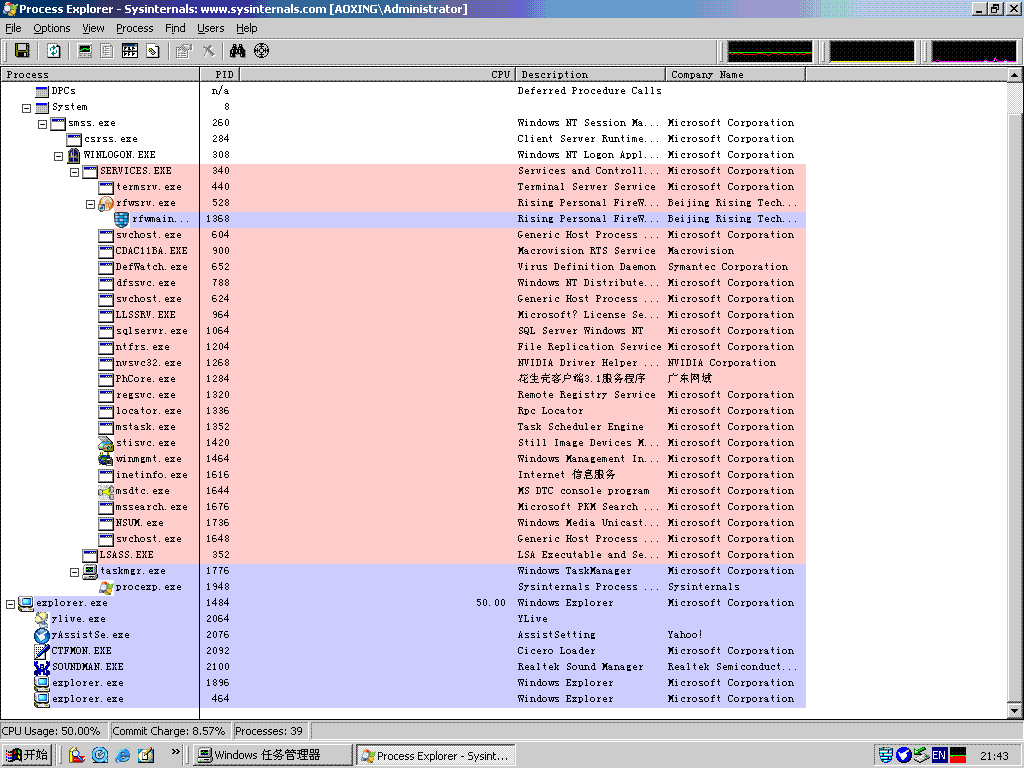Click the CPU usage mini graph
The width and height of the screenshot is (1024, 768).
click(769, 52)
